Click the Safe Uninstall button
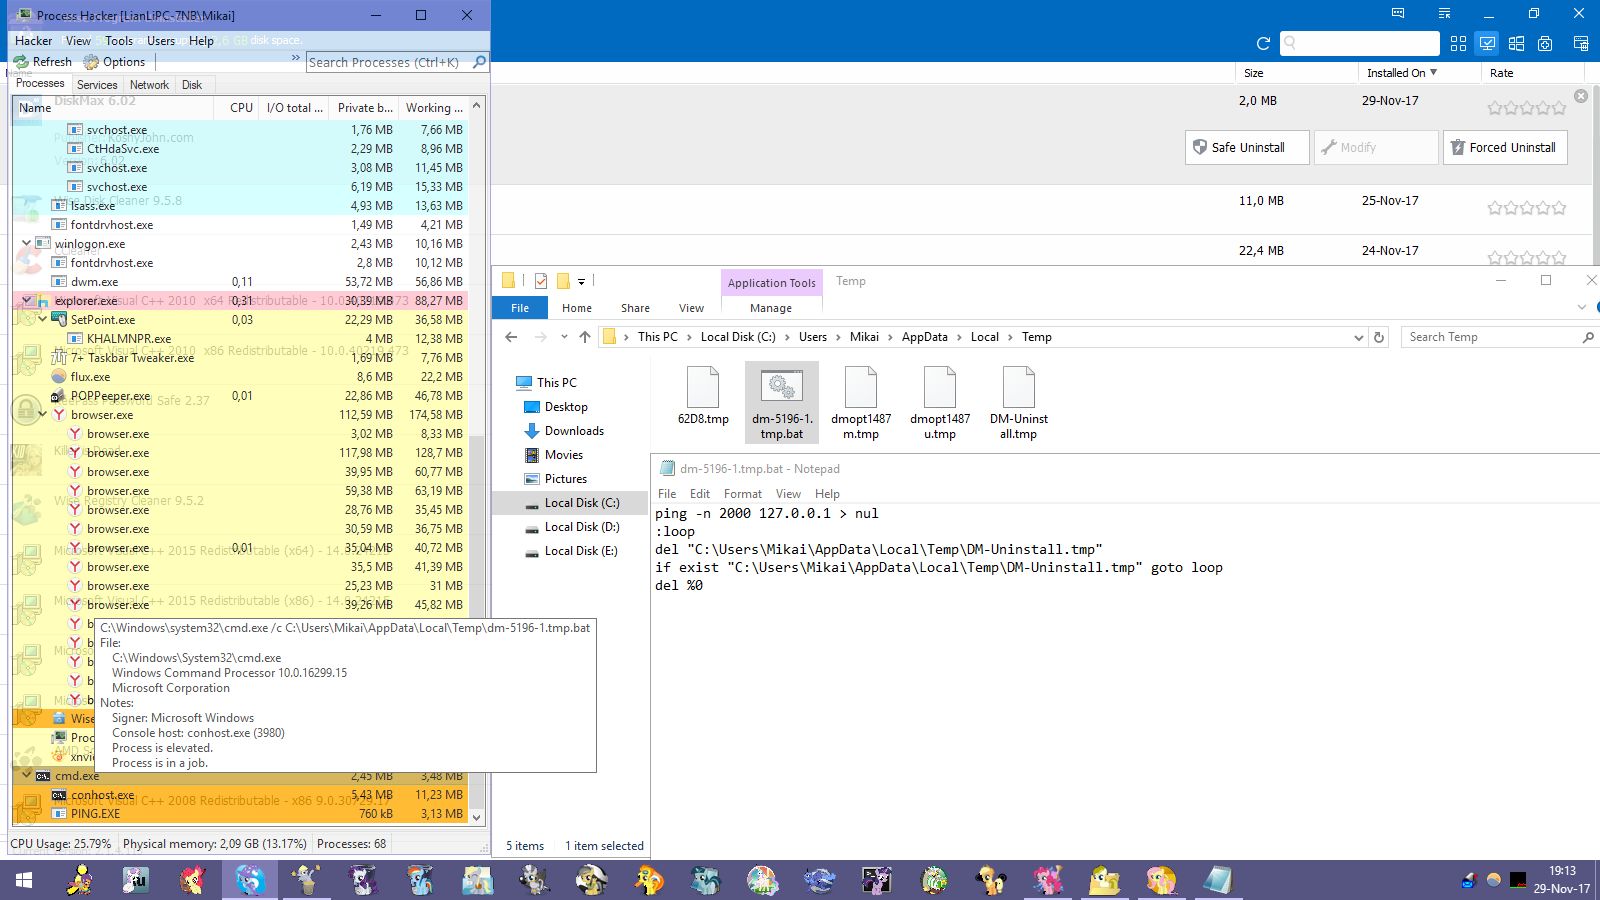 coord(1246,147)
